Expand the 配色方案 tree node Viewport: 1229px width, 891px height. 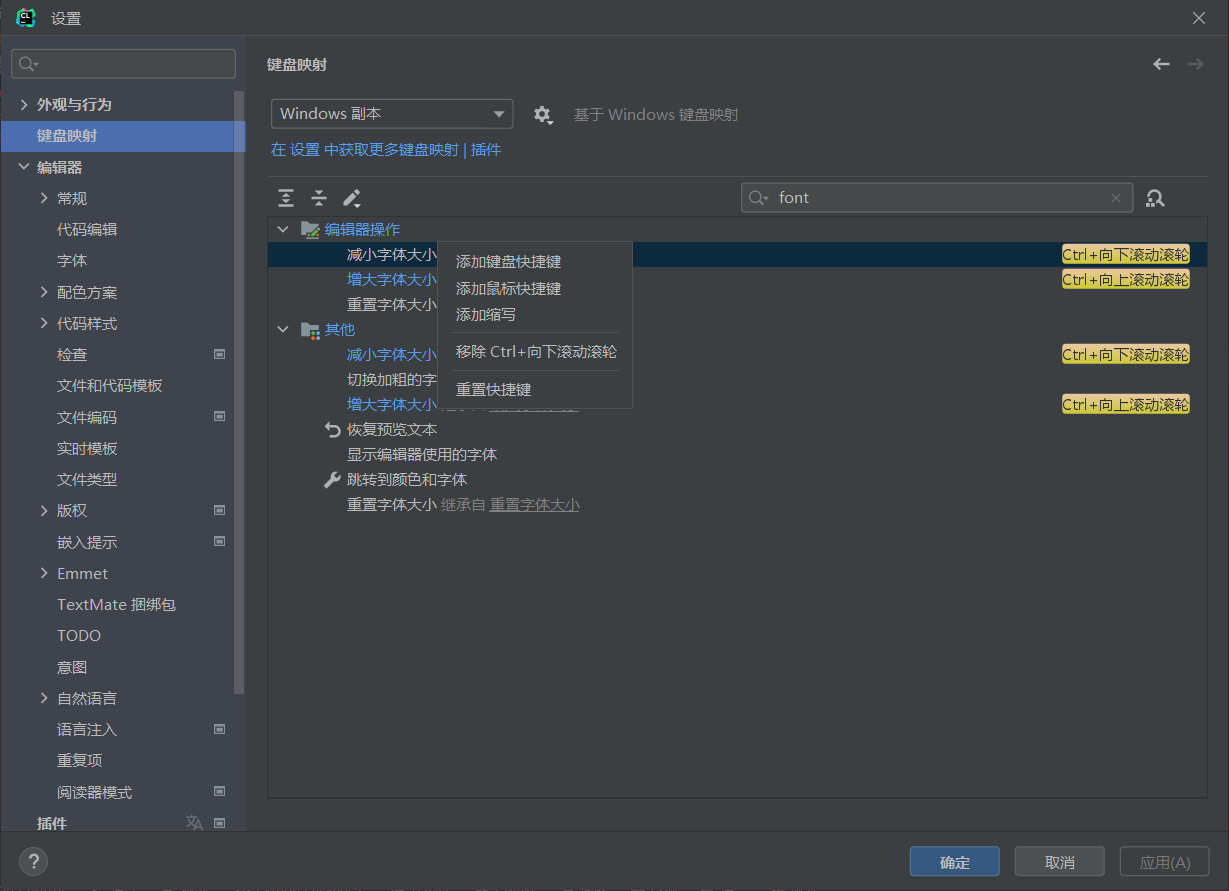44,292
